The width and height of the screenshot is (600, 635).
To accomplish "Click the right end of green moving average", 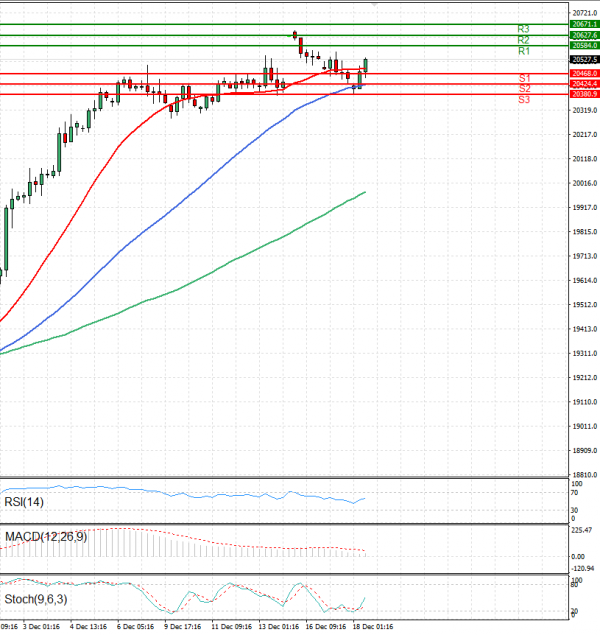I will tap(365, 192).
